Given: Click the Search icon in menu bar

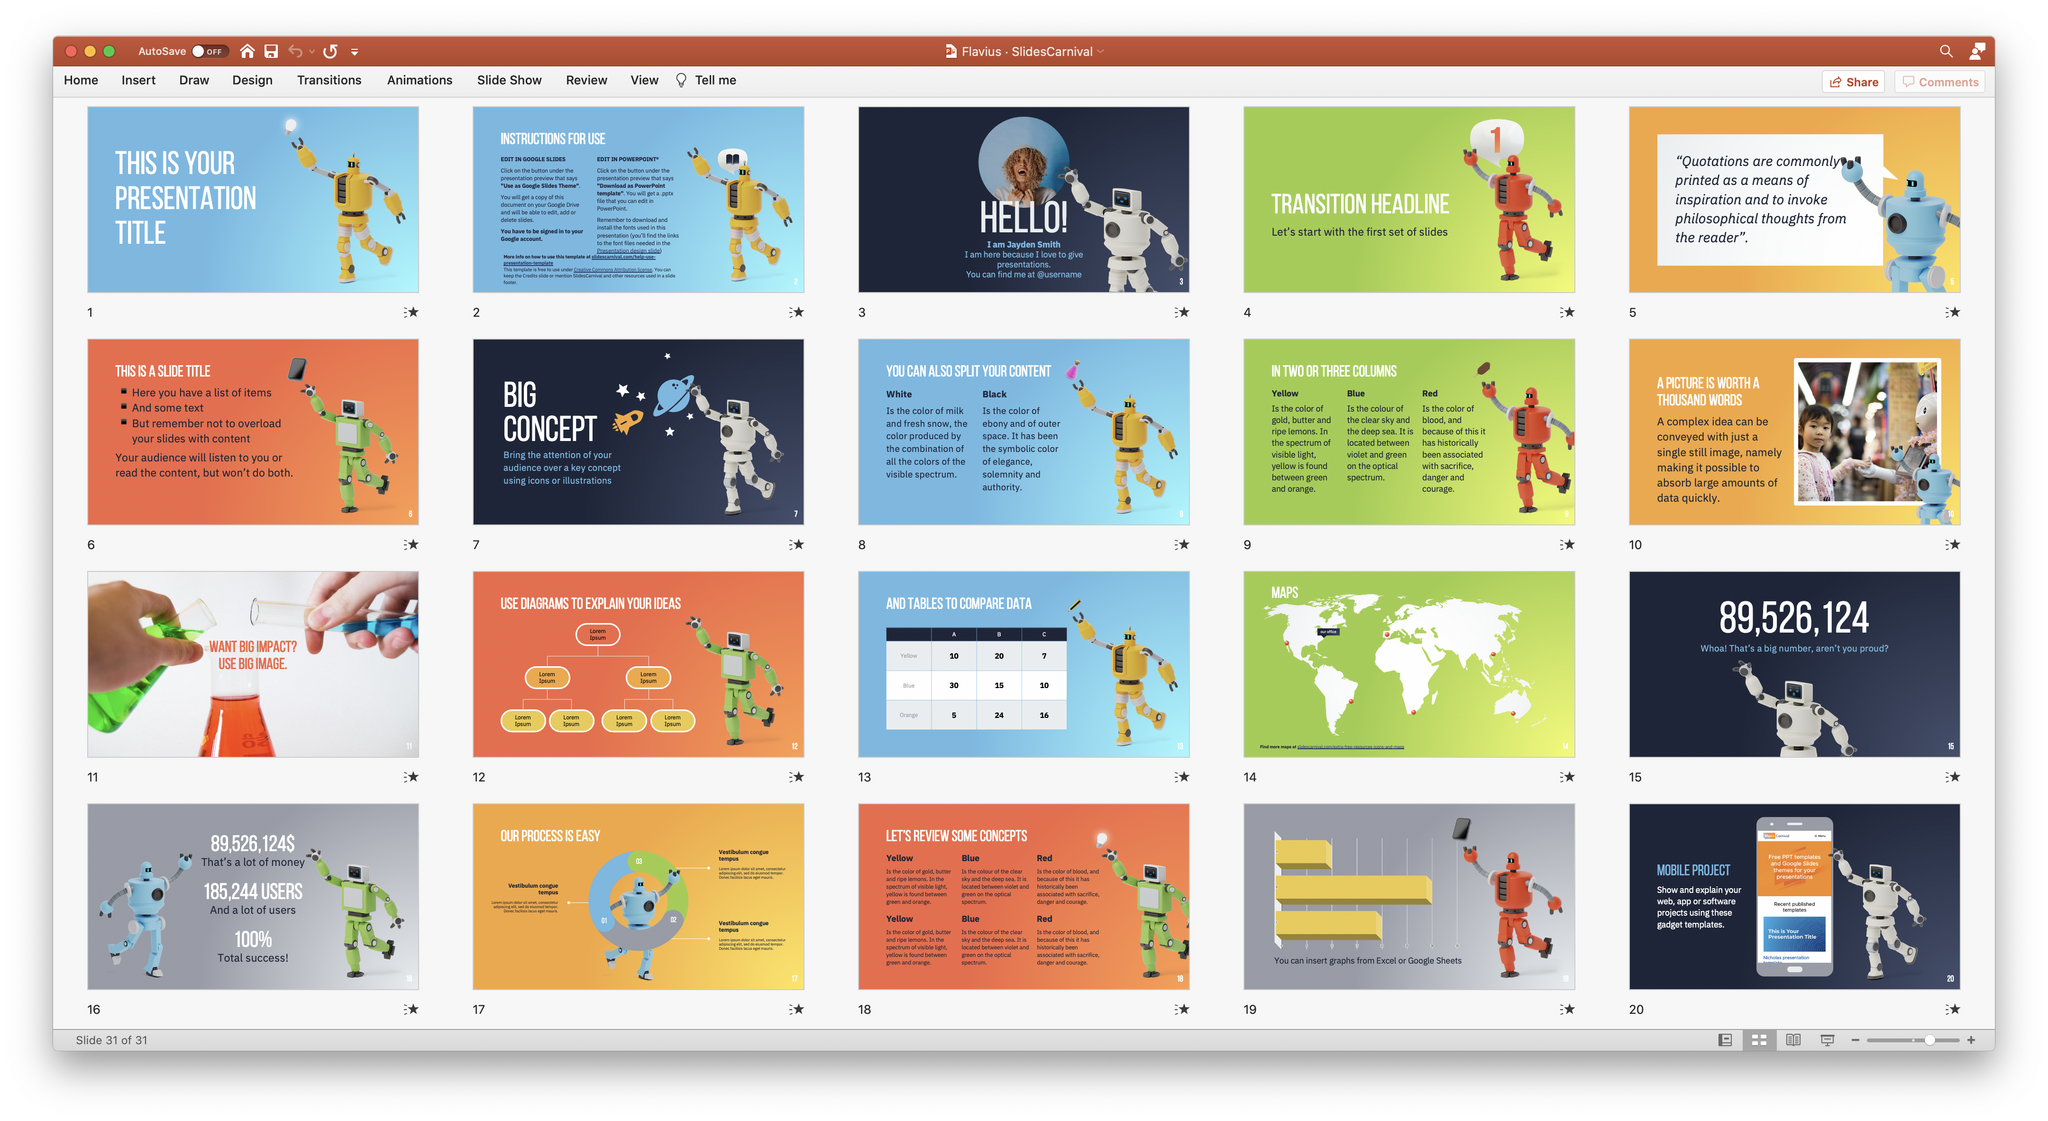Looking at the screenshot, I should 1946,52.
